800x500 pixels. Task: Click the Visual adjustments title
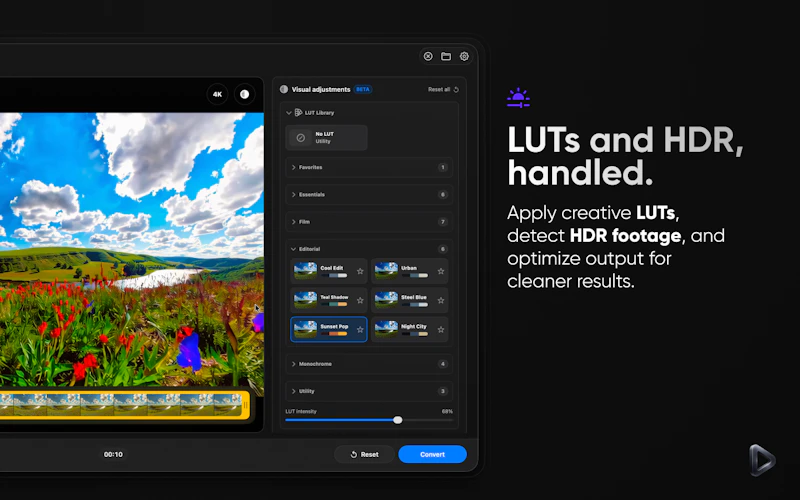(x=321, y=89)
